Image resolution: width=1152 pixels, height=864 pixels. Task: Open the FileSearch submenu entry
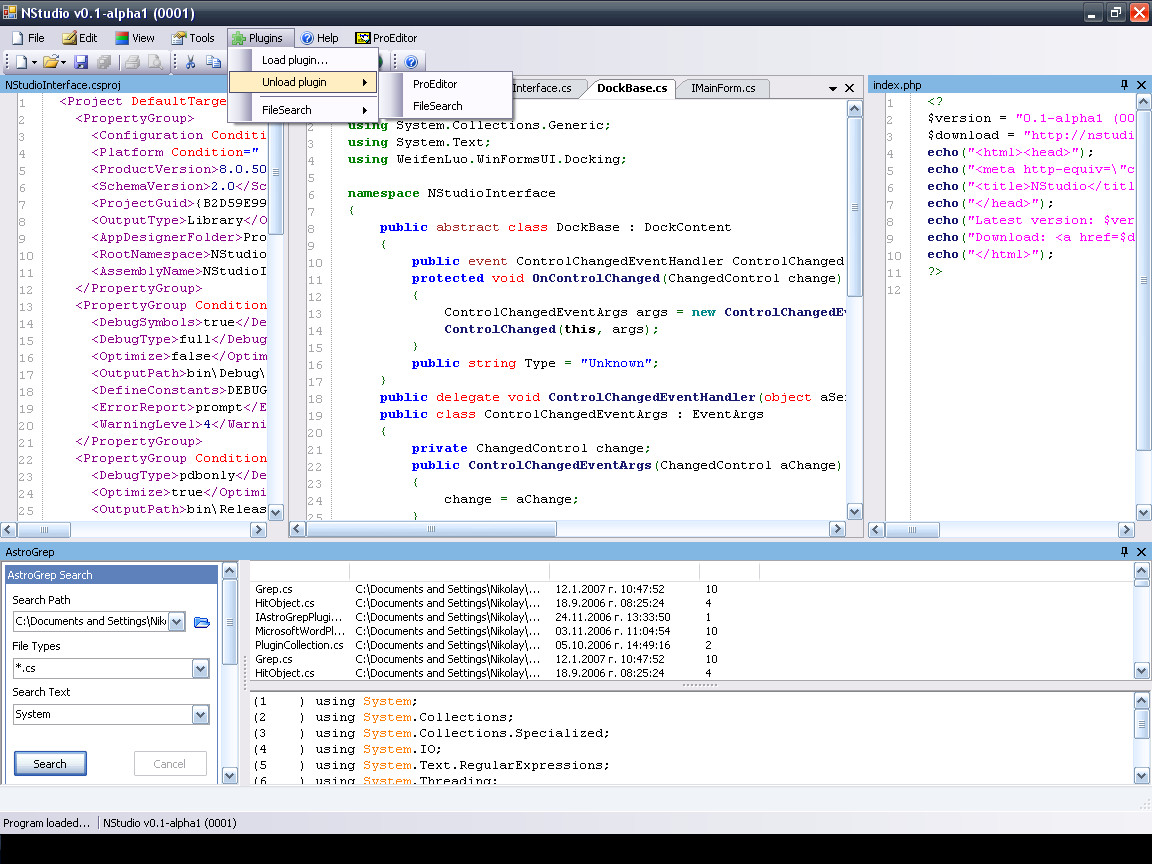303,110
